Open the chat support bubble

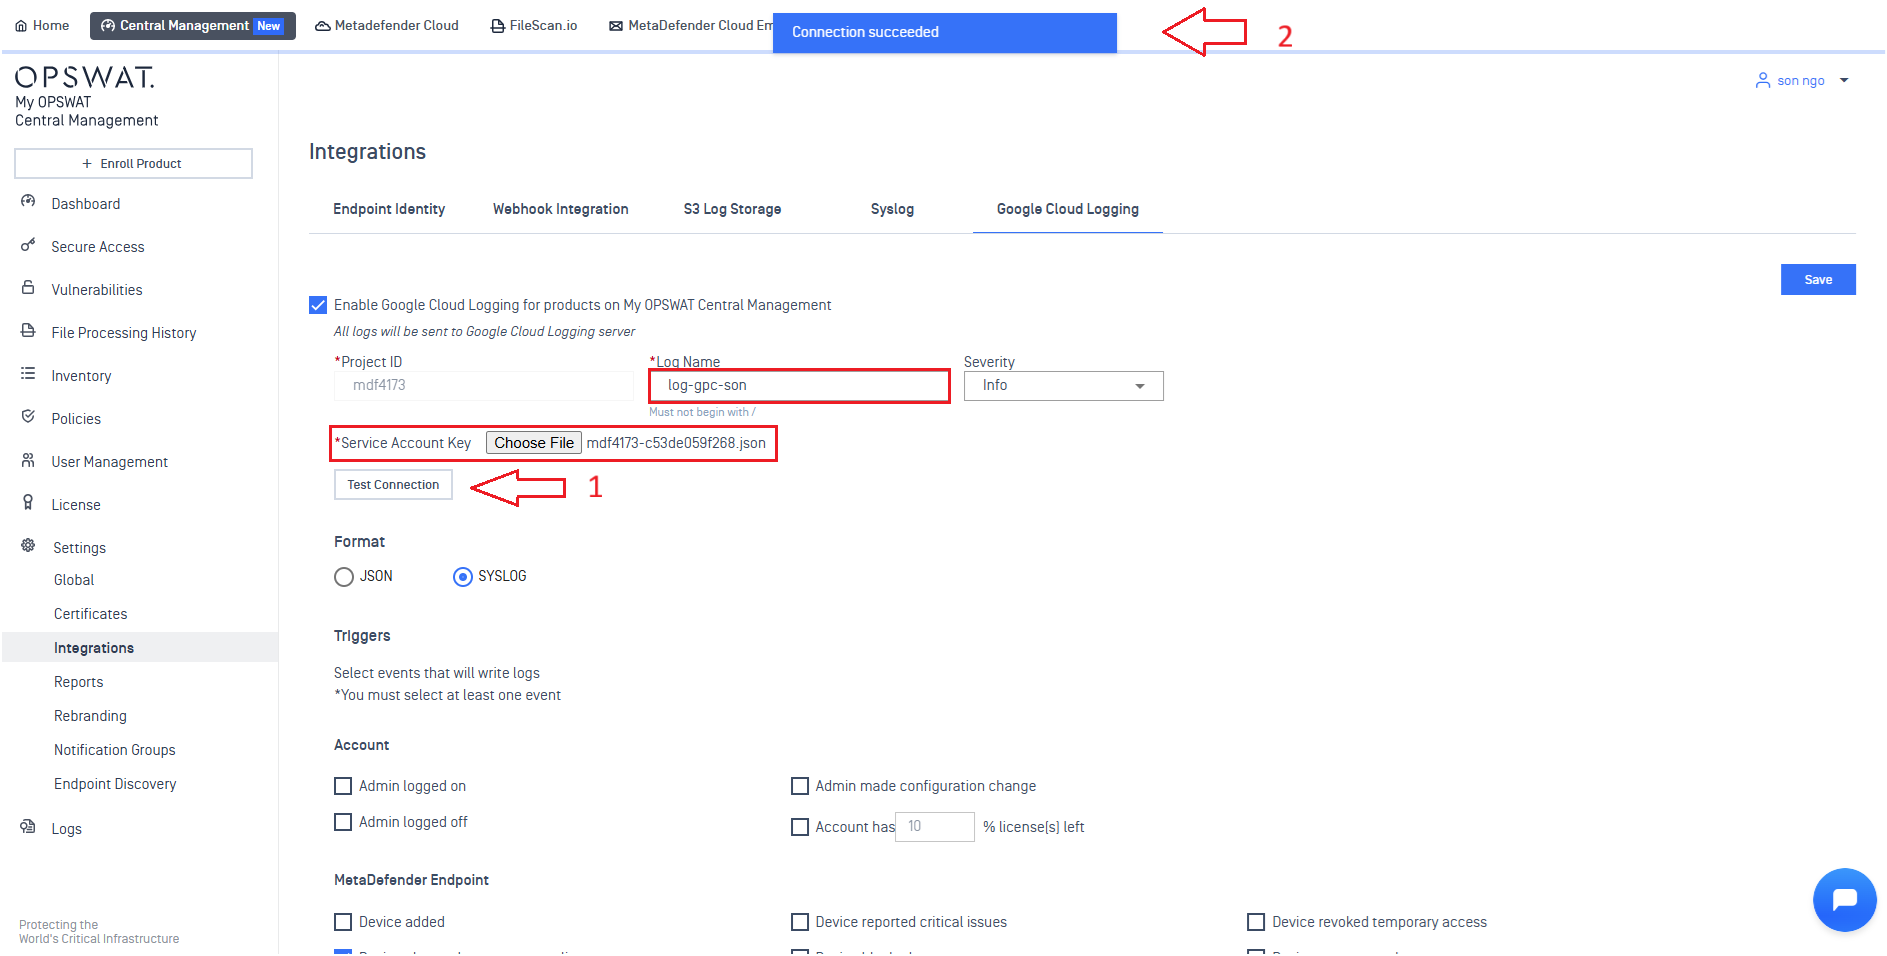coord(1844,900)
